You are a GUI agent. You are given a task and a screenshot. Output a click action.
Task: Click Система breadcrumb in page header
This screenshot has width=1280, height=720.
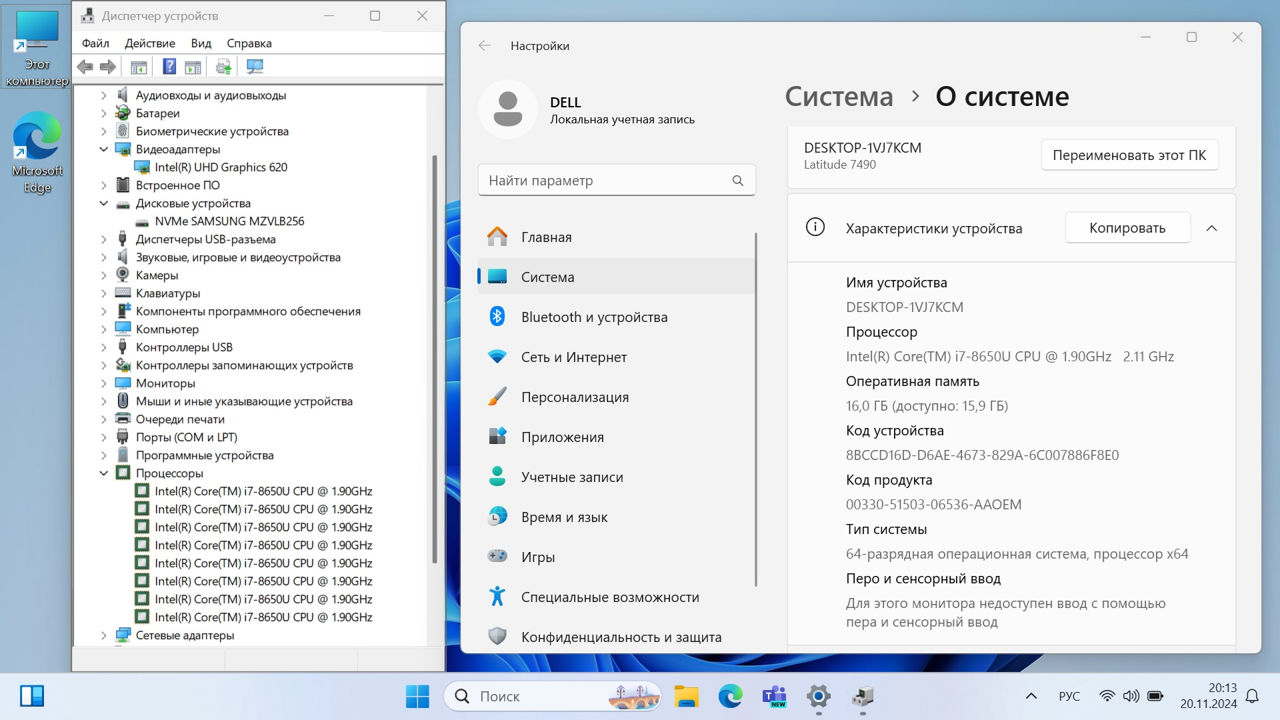coord(839,97)
